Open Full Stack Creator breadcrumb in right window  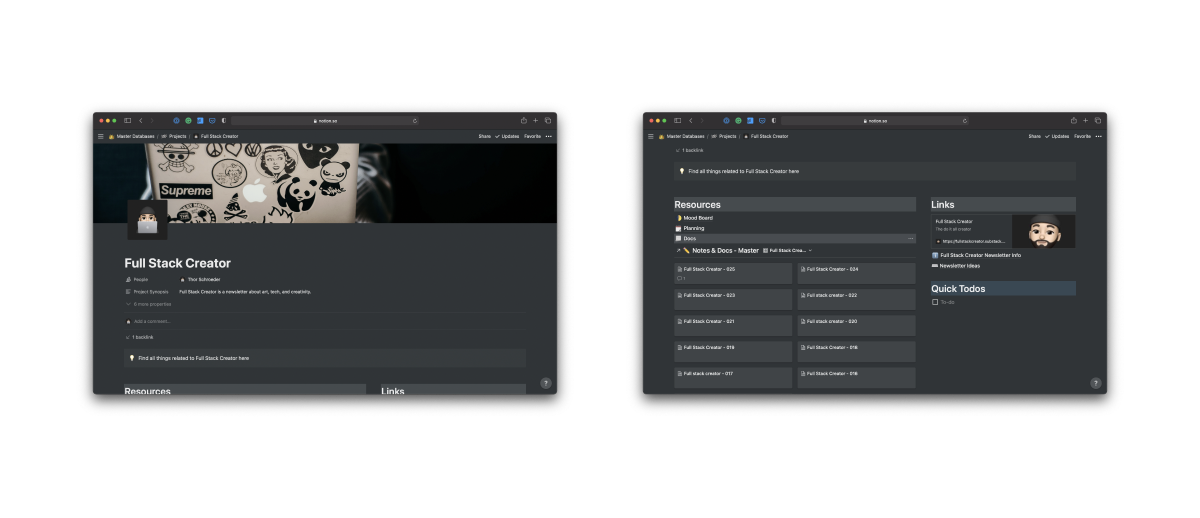click(766, 136)
